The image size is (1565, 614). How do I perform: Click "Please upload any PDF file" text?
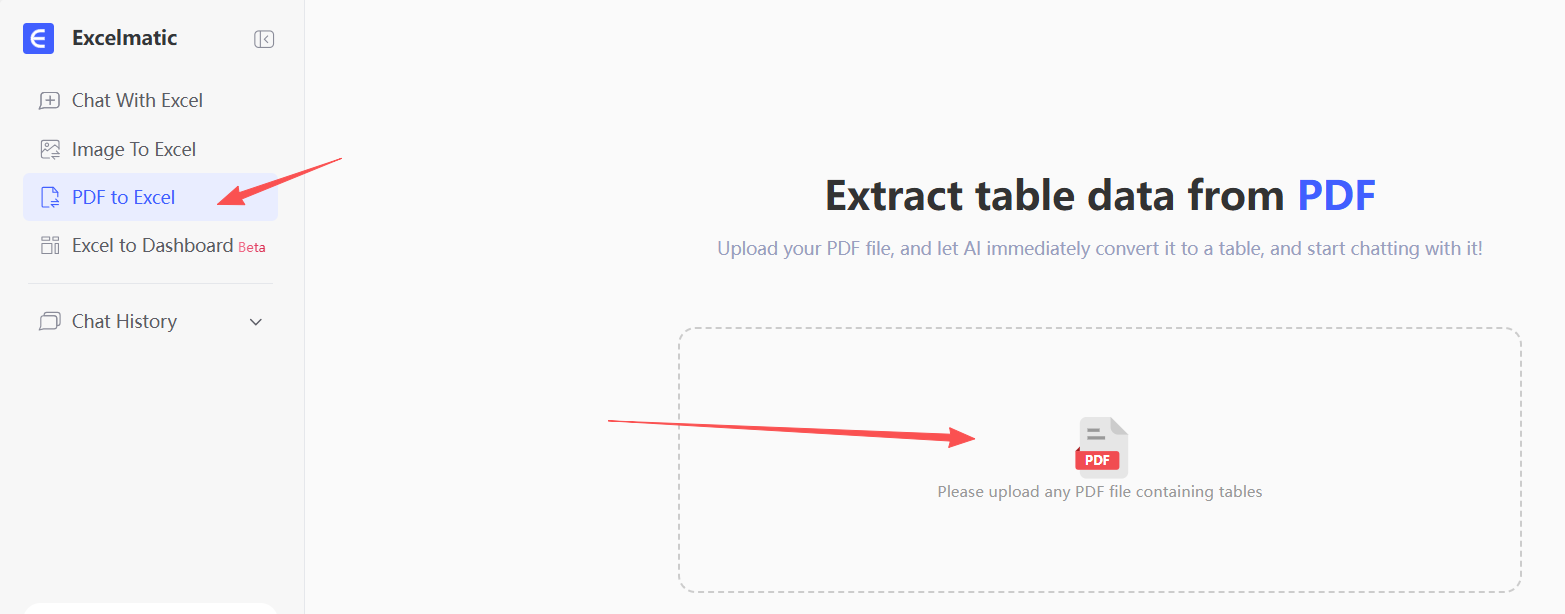[1099, 492]
